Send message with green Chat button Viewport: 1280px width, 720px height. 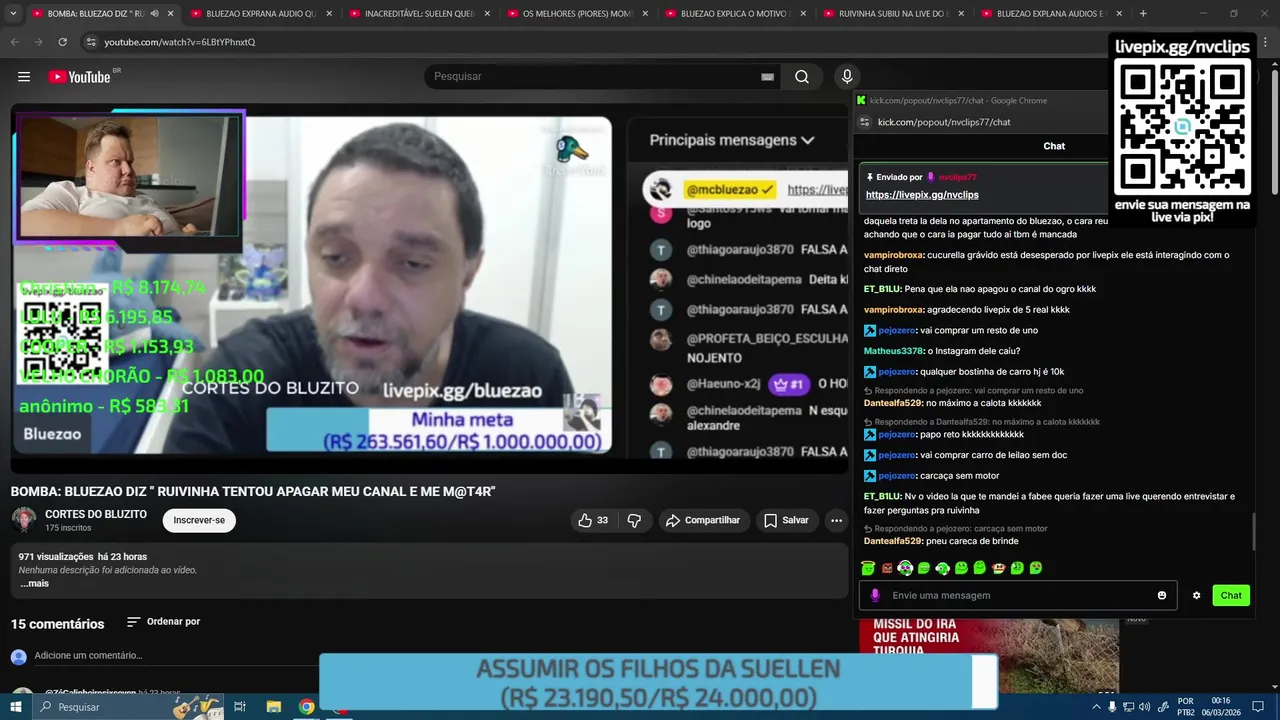1231,596
